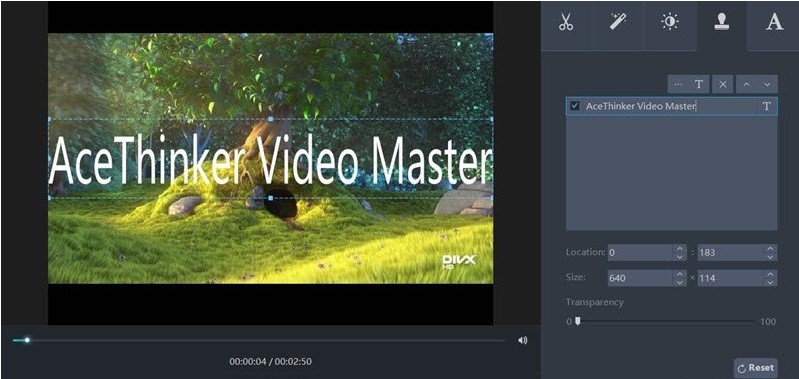Uncheck the AceThinker Video Master watermark checkbox
The image size is (799, 379).
pyautogui.click(x=575, y=106)
